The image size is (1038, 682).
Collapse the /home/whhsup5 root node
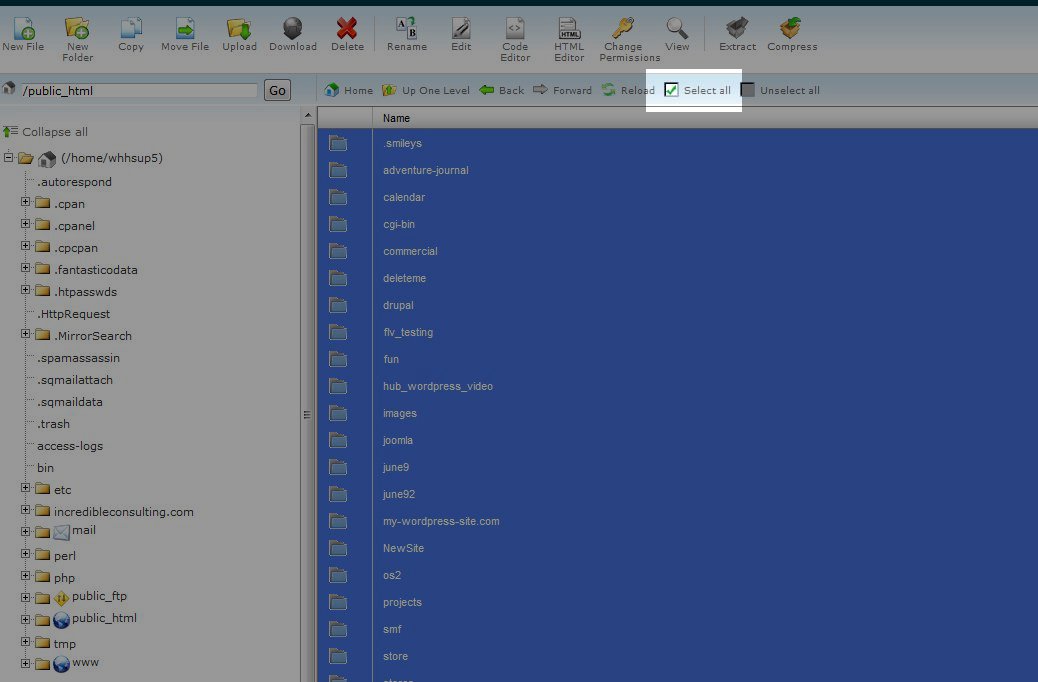[9, 158]
